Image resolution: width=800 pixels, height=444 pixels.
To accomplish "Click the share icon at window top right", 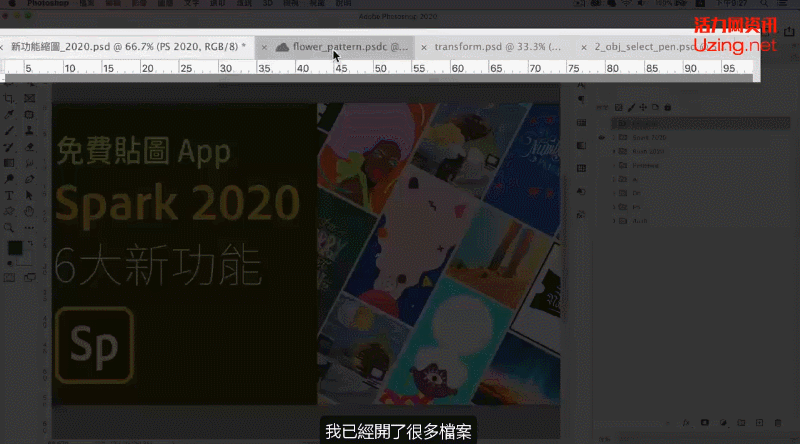I will [789, 31].
